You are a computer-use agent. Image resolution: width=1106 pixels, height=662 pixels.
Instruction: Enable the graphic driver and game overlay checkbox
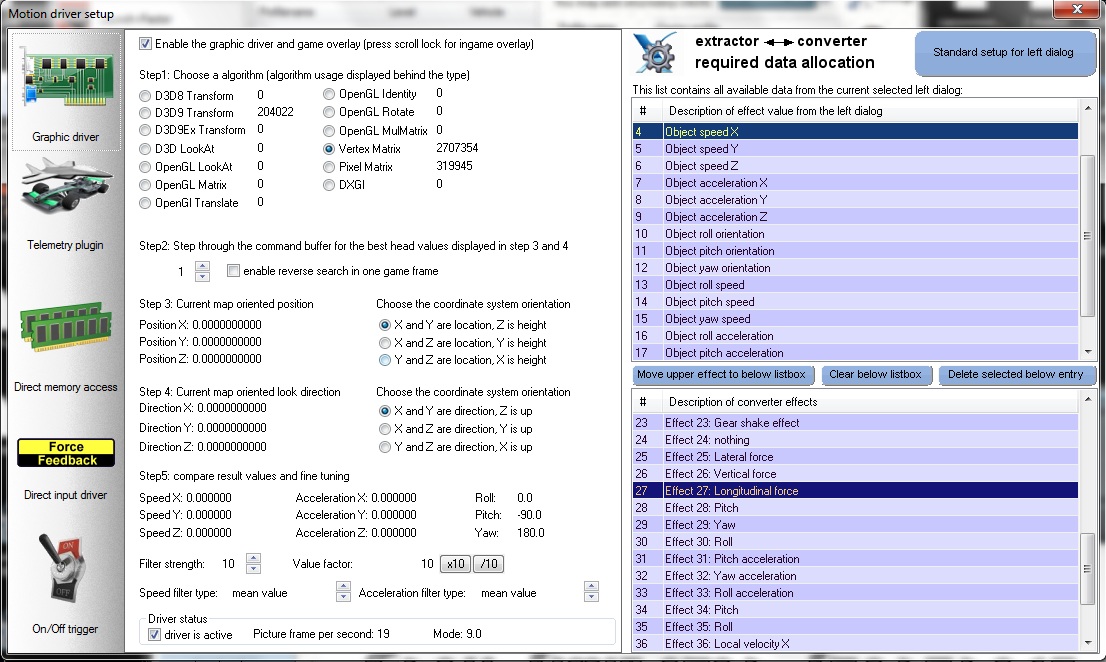[145, 44]
